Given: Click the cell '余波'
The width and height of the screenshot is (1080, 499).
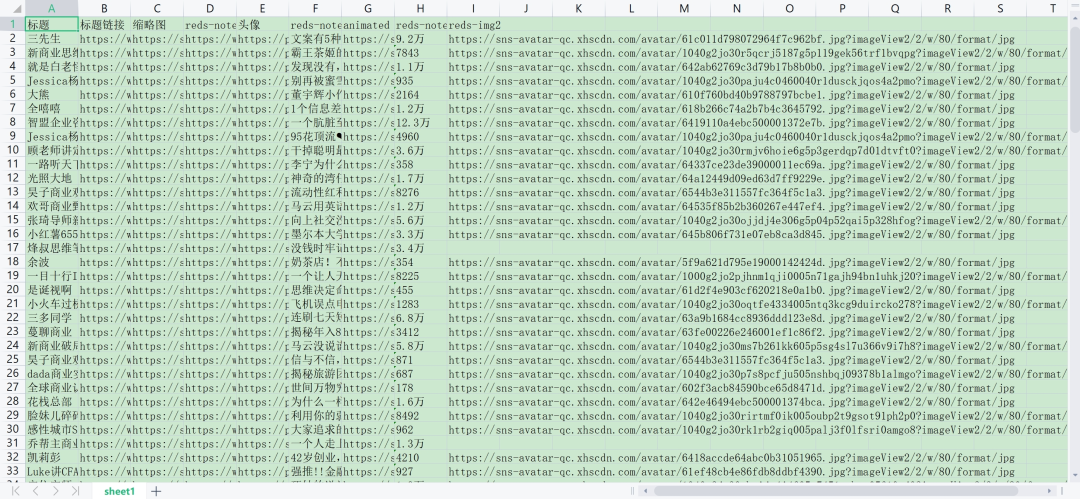Looking at the screenshot, I should pyautogui.click(x=52, y=262).
